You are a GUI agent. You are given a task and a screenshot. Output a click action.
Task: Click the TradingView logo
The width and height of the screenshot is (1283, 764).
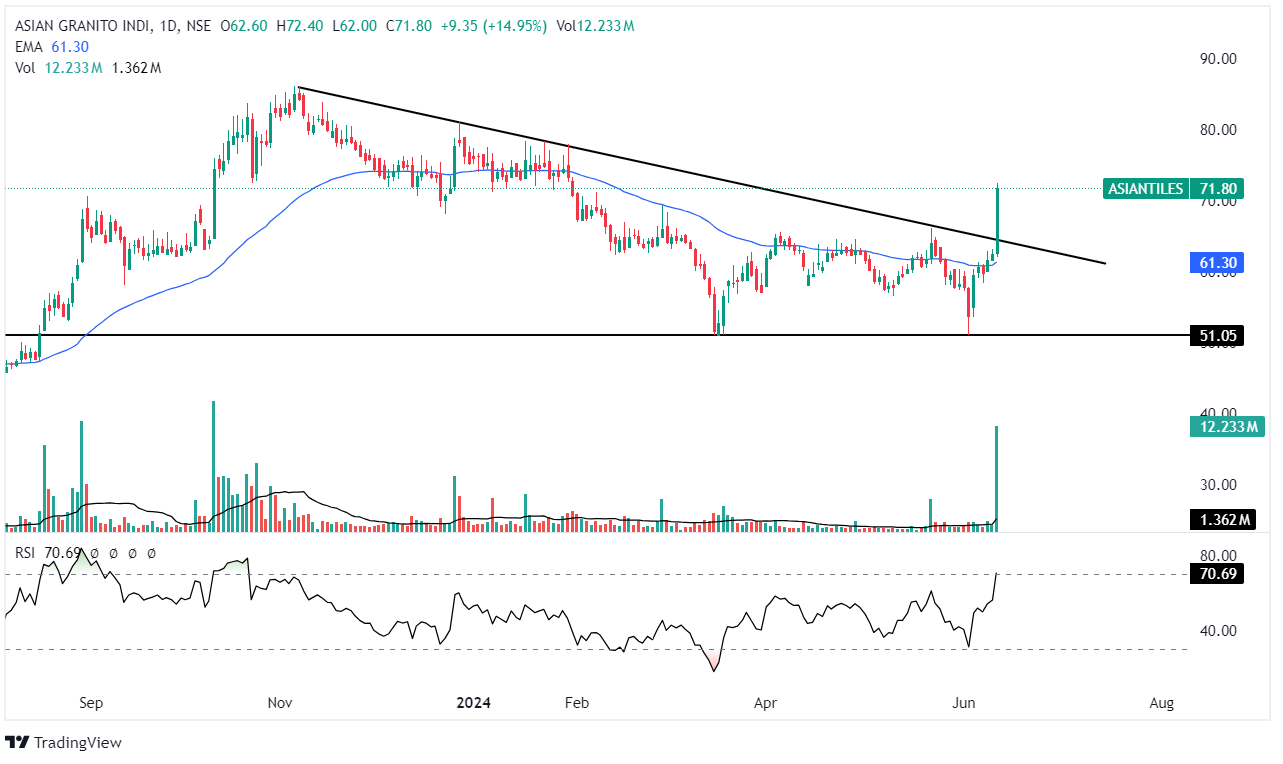pyautogui.click(x=63, y=742)
